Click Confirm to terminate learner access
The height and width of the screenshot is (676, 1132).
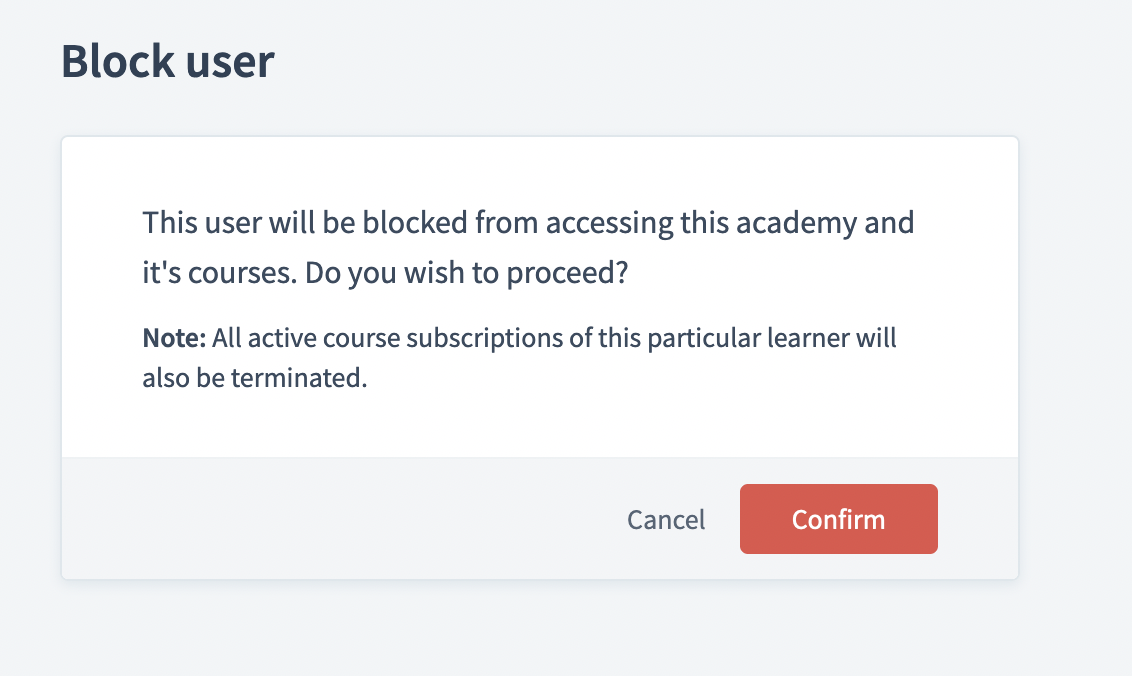click(838, 519)
